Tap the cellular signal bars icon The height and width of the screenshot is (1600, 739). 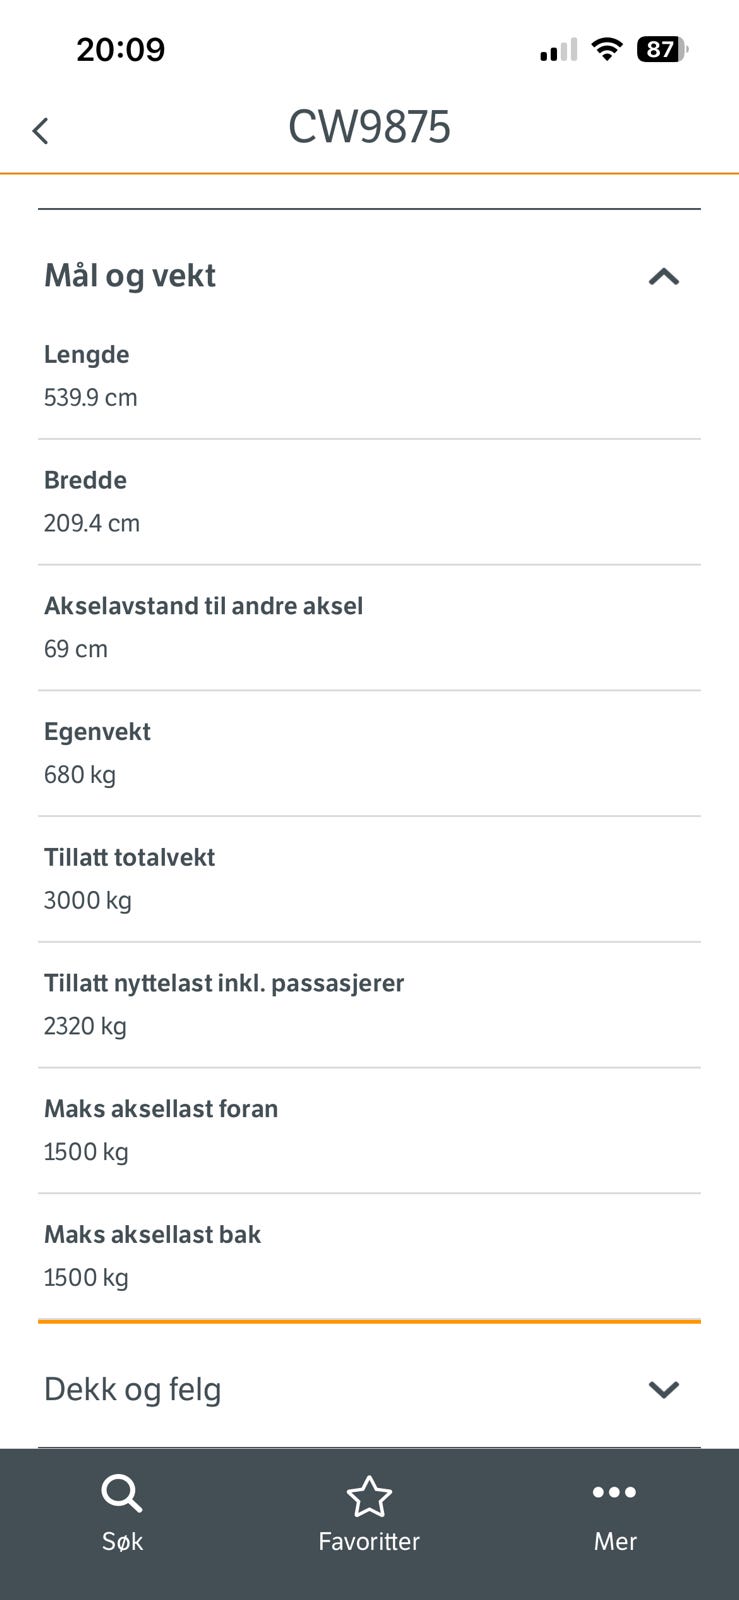click(x=558, y=50)
